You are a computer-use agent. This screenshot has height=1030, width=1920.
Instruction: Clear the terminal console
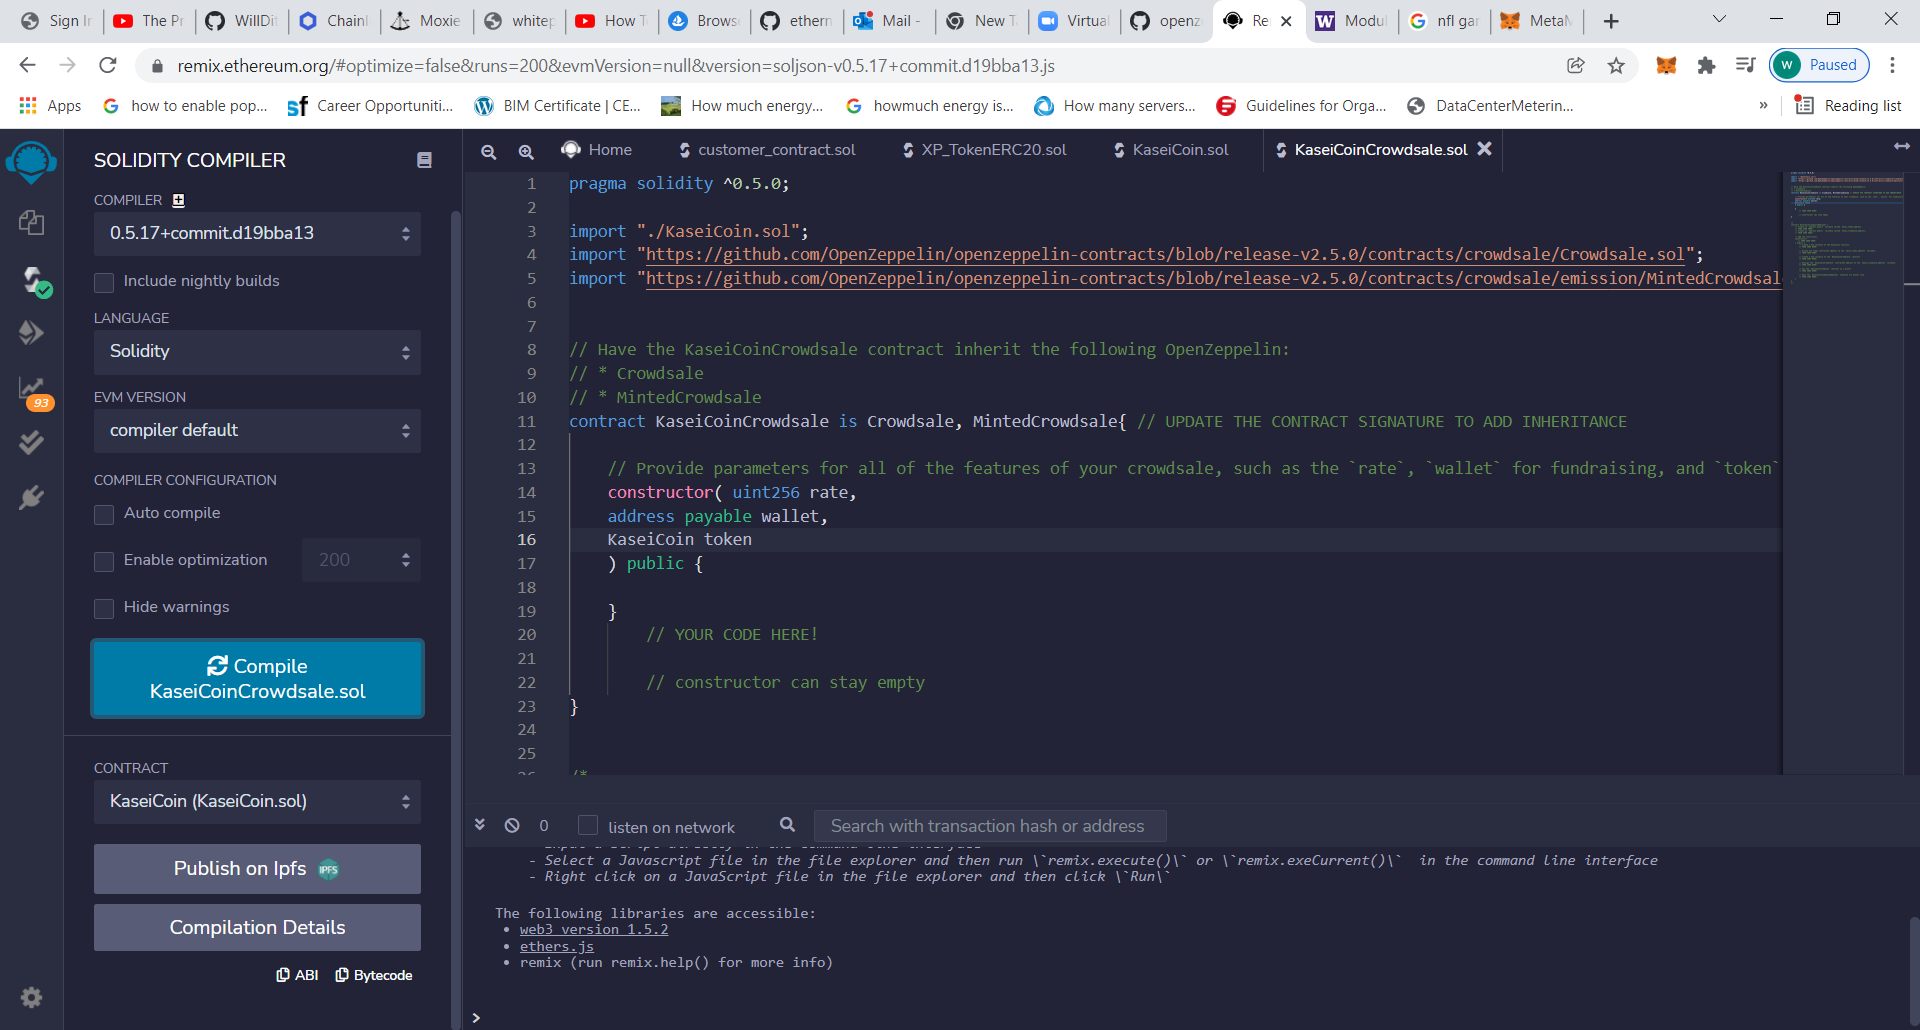[512, 825]
